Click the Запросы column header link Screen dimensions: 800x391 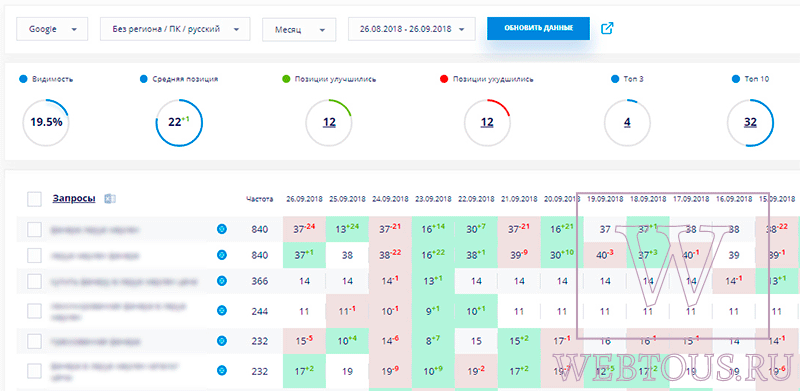pos(73,199)
